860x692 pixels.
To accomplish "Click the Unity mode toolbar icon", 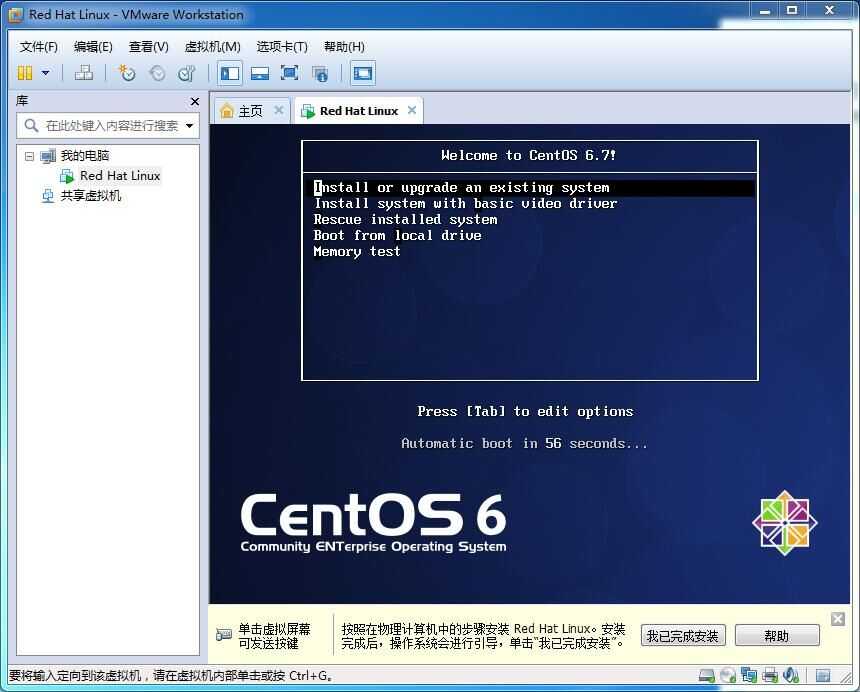I will tap(320, 73).
